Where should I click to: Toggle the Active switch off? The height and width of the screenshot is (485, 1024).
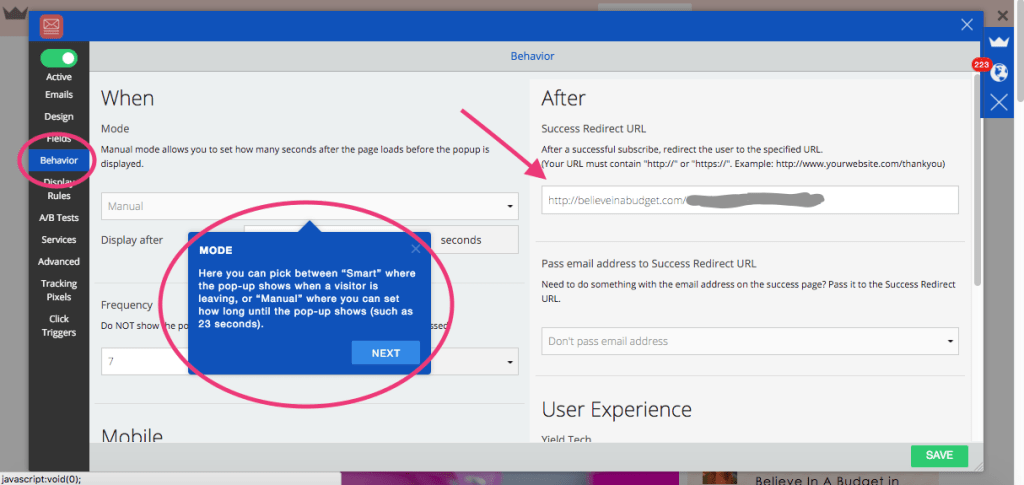(59, 59)
